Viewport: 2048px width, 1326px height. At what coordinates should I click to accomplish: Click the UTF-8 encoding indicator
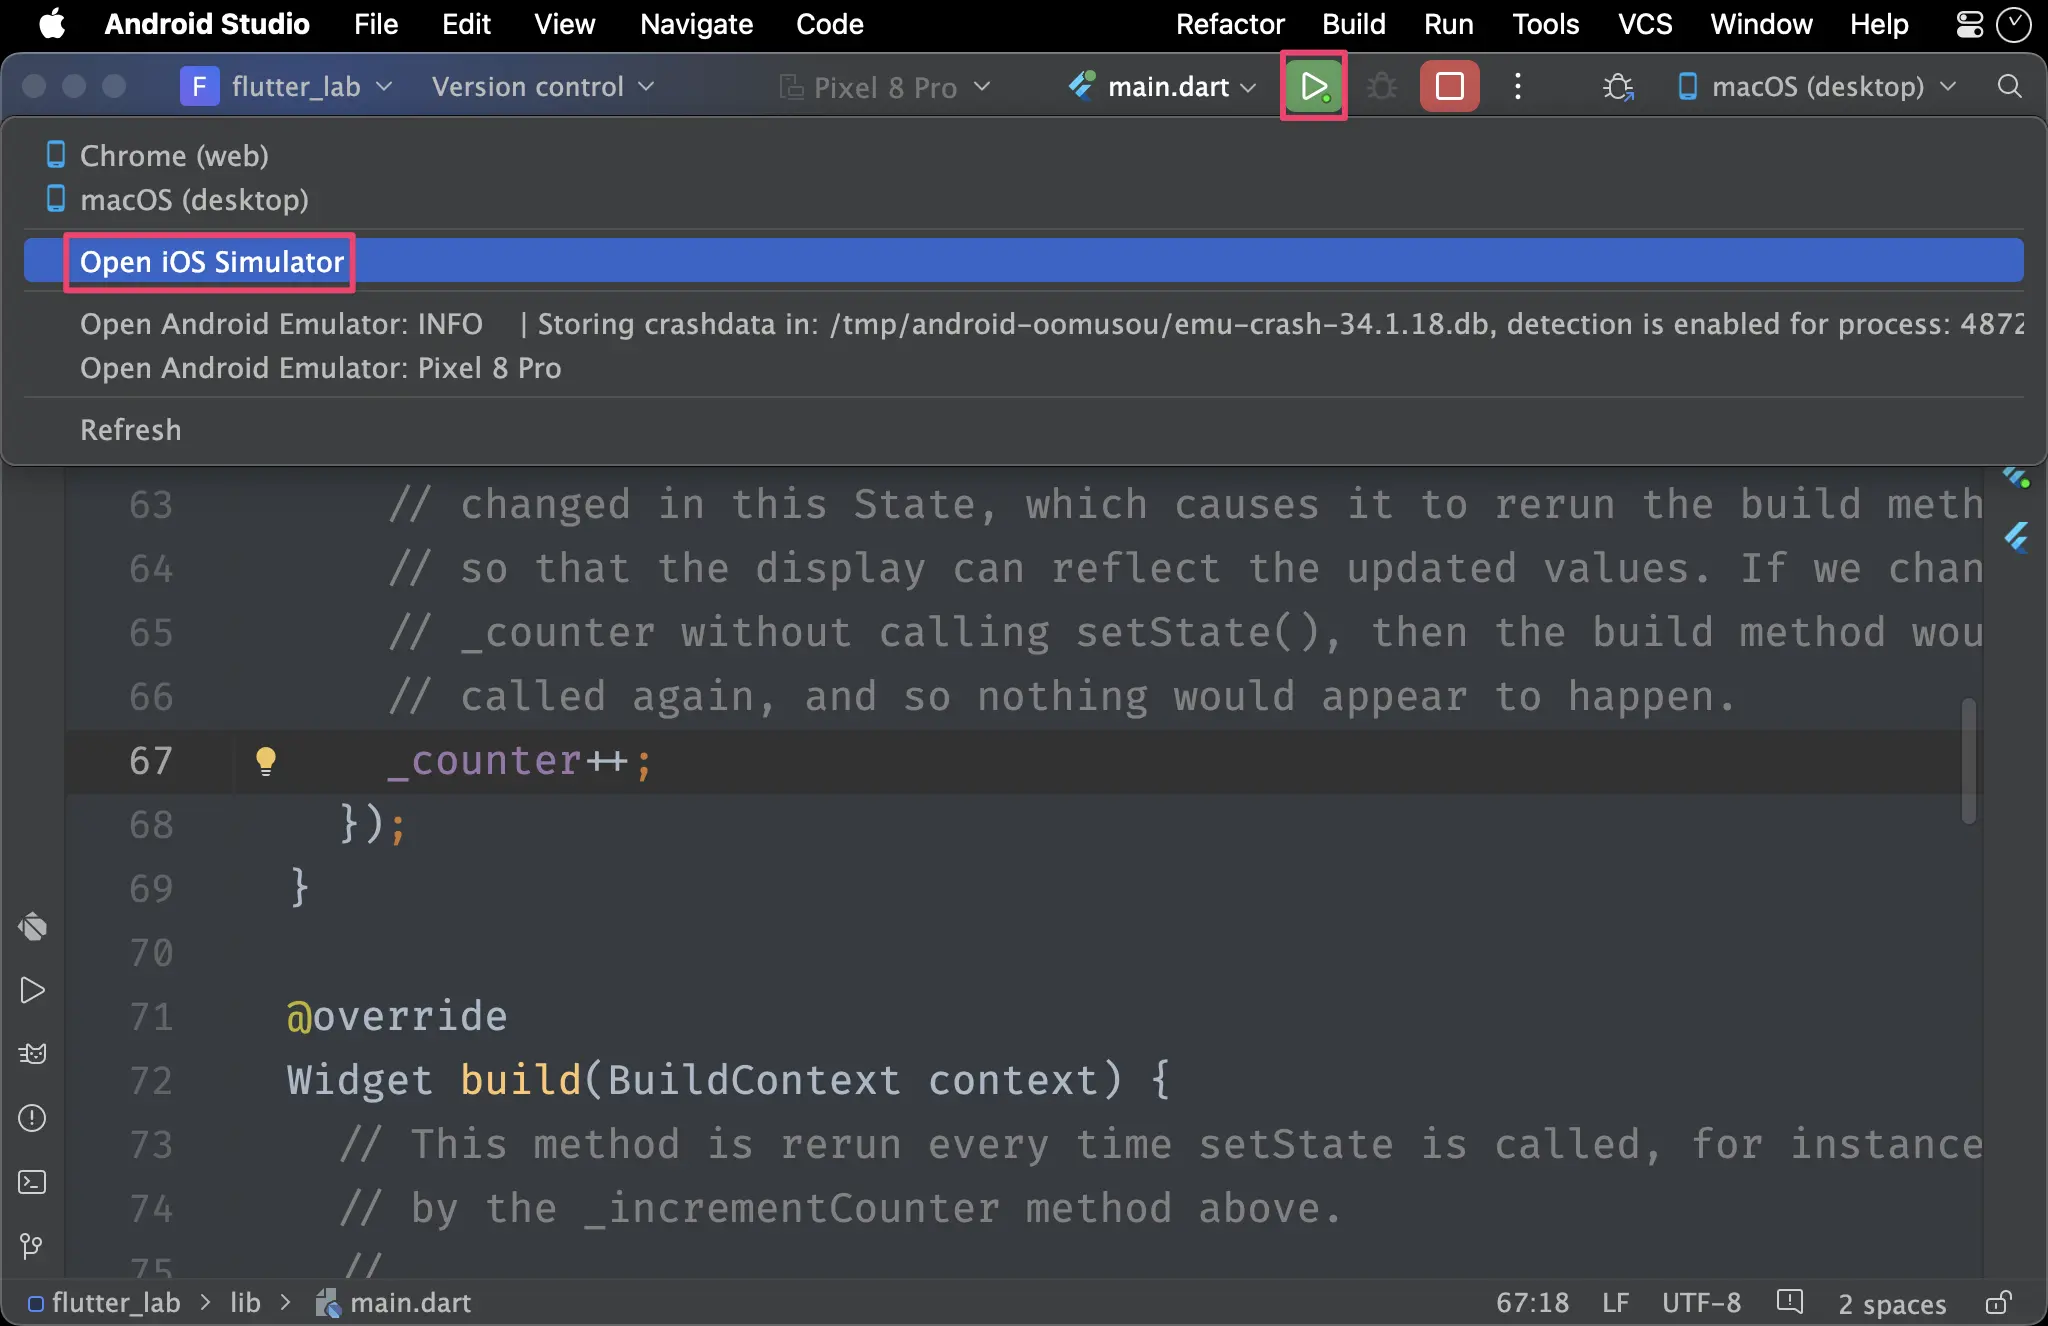(x=1701, y=1302)
